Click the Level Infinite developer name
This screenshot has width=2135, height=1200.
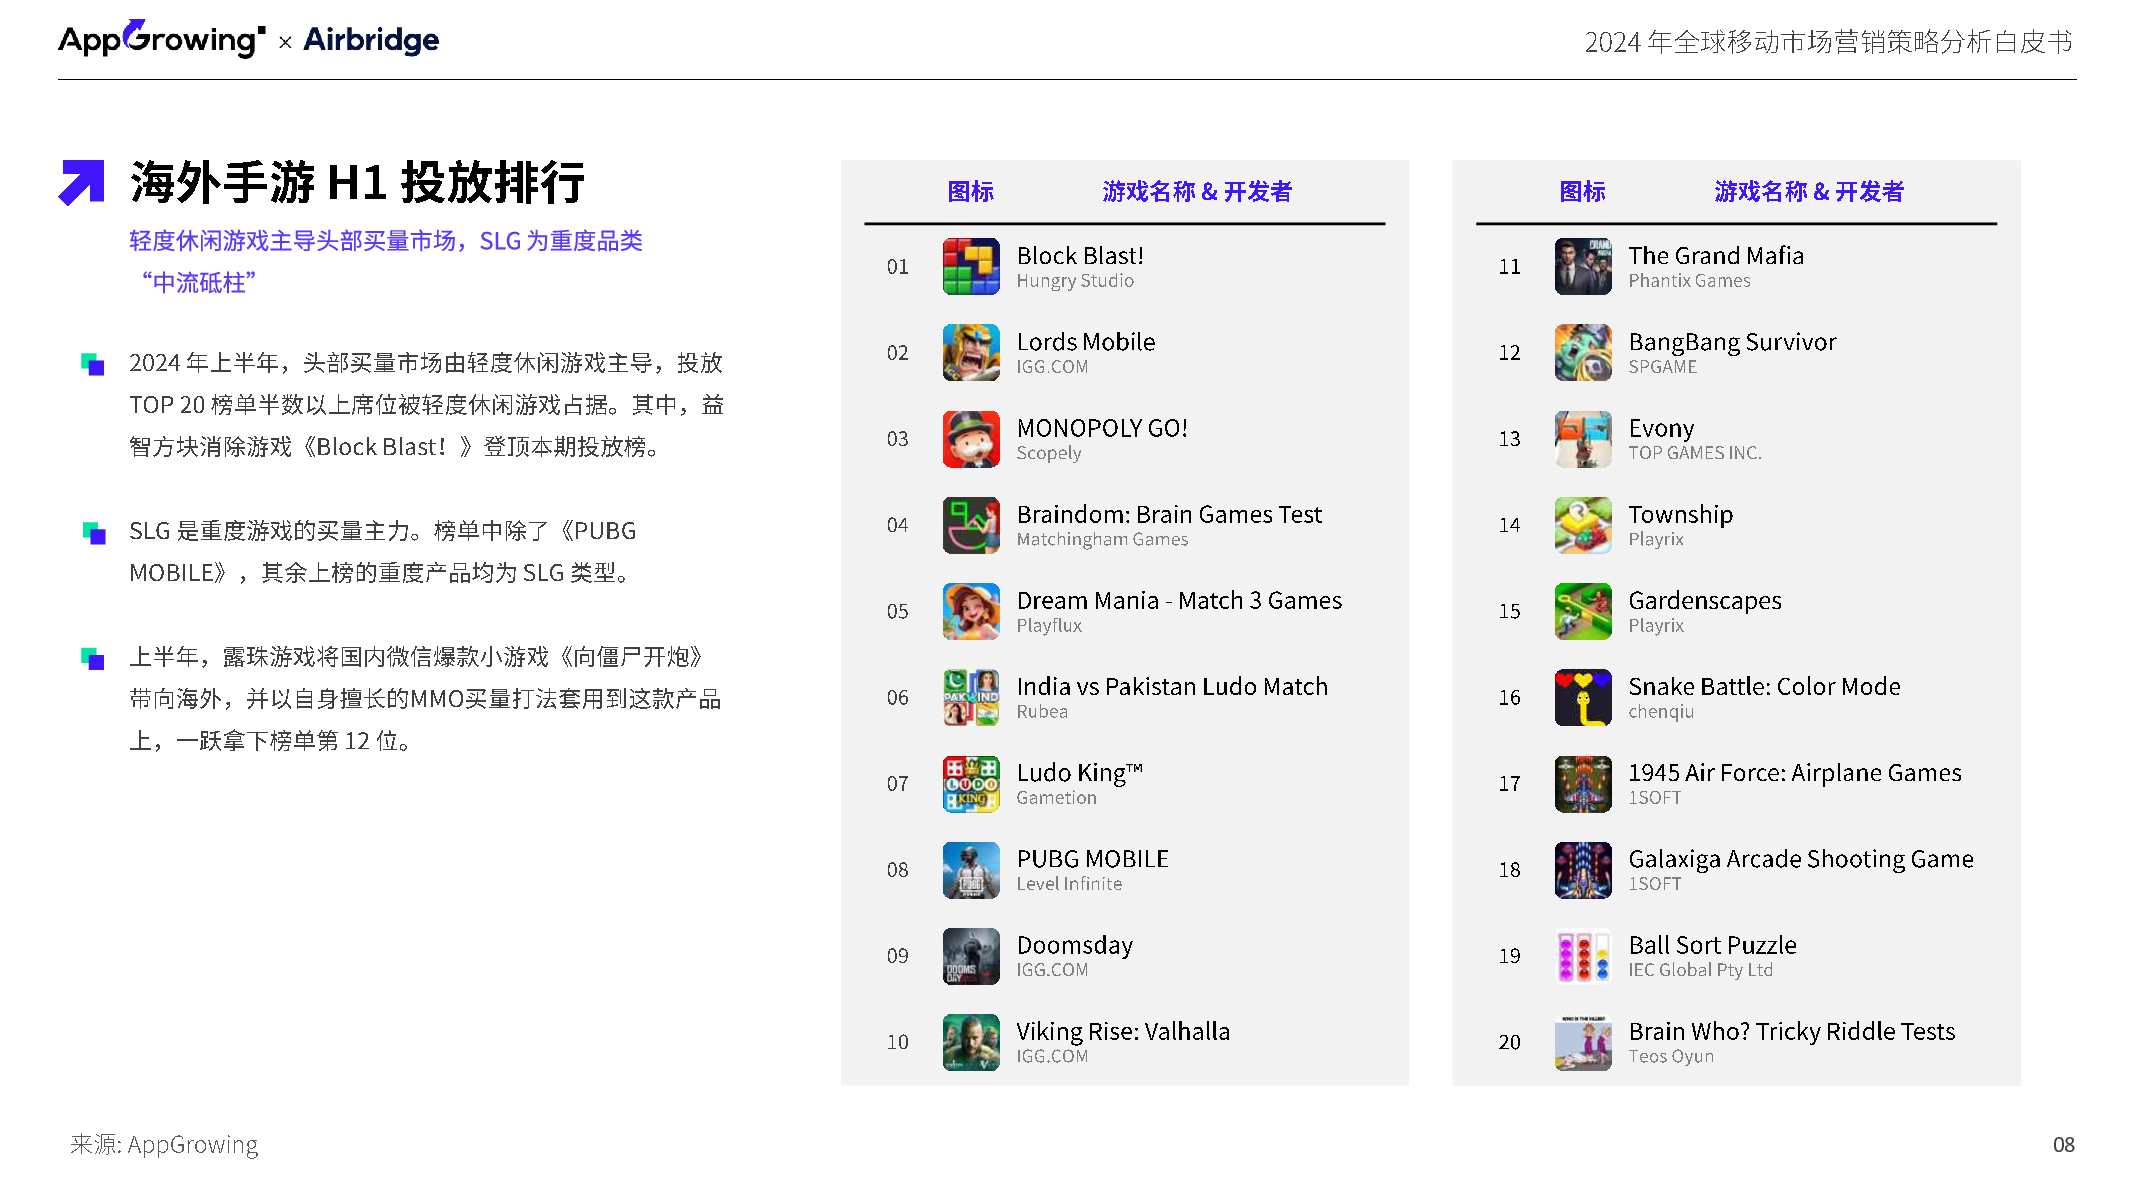pyautogui.click(x=1069, y=883)
